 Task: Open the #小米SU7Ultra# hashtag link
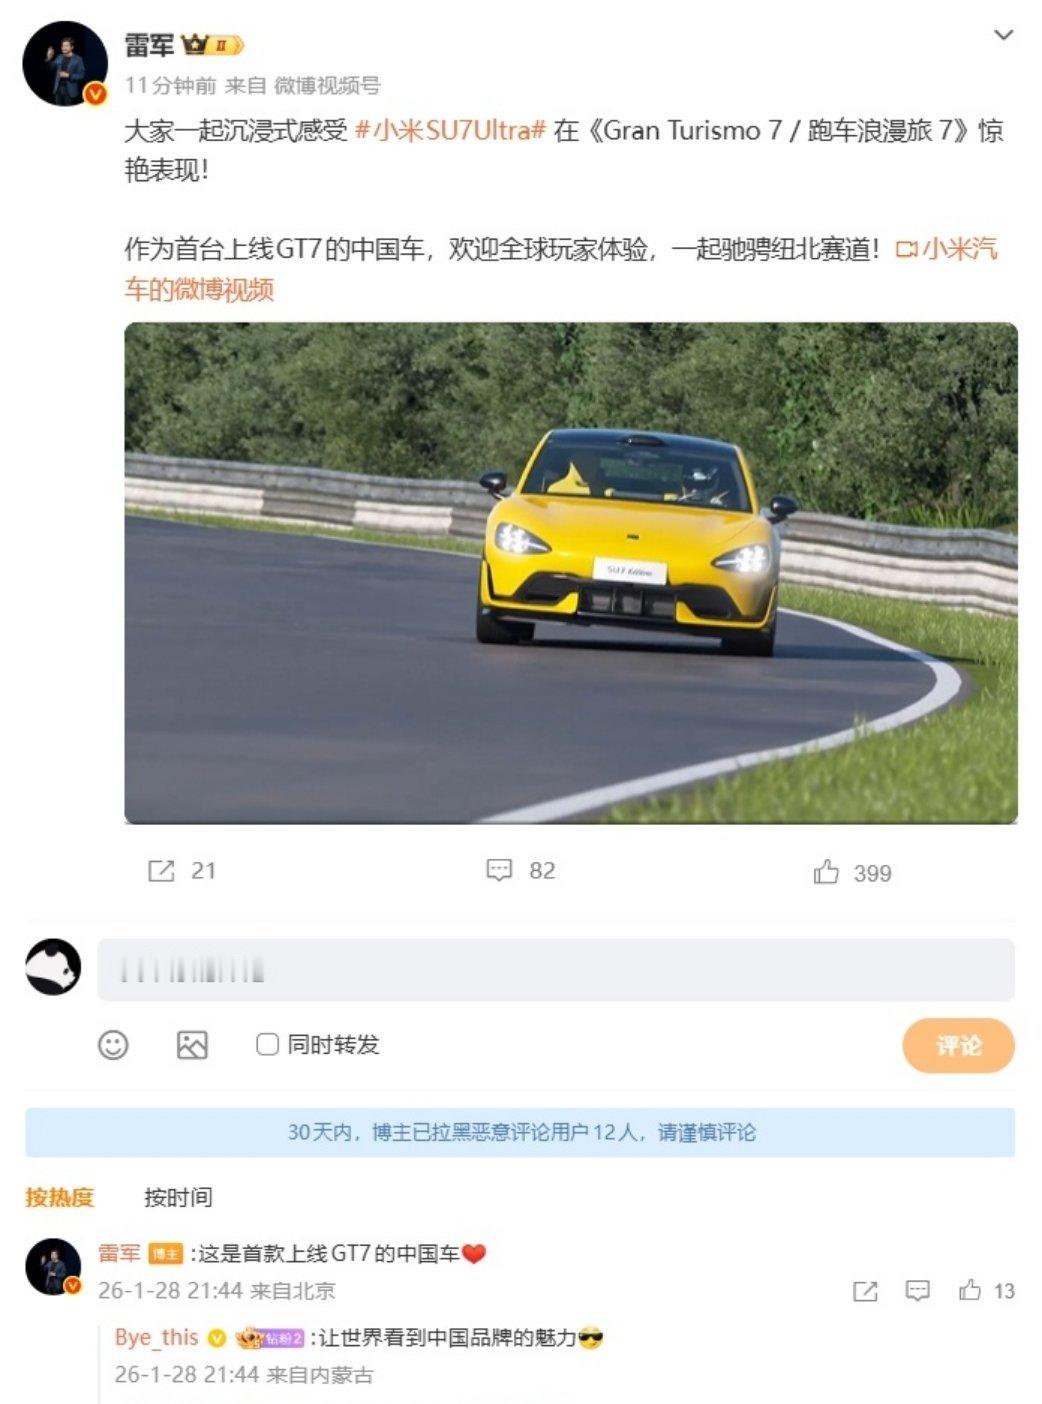pyautogui.click(x=451, y=131)
